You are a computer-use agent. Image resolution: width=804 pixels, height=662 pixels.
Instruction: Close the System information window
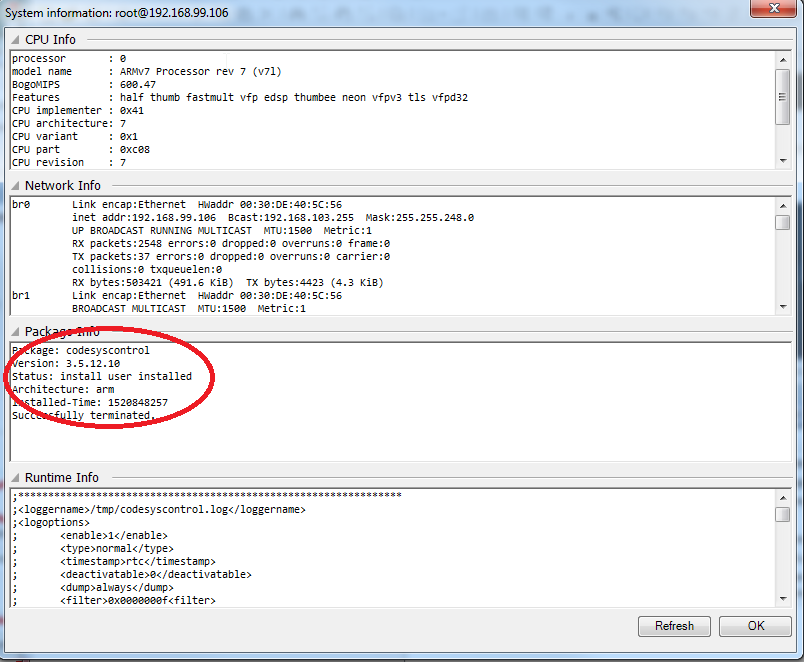775,10
